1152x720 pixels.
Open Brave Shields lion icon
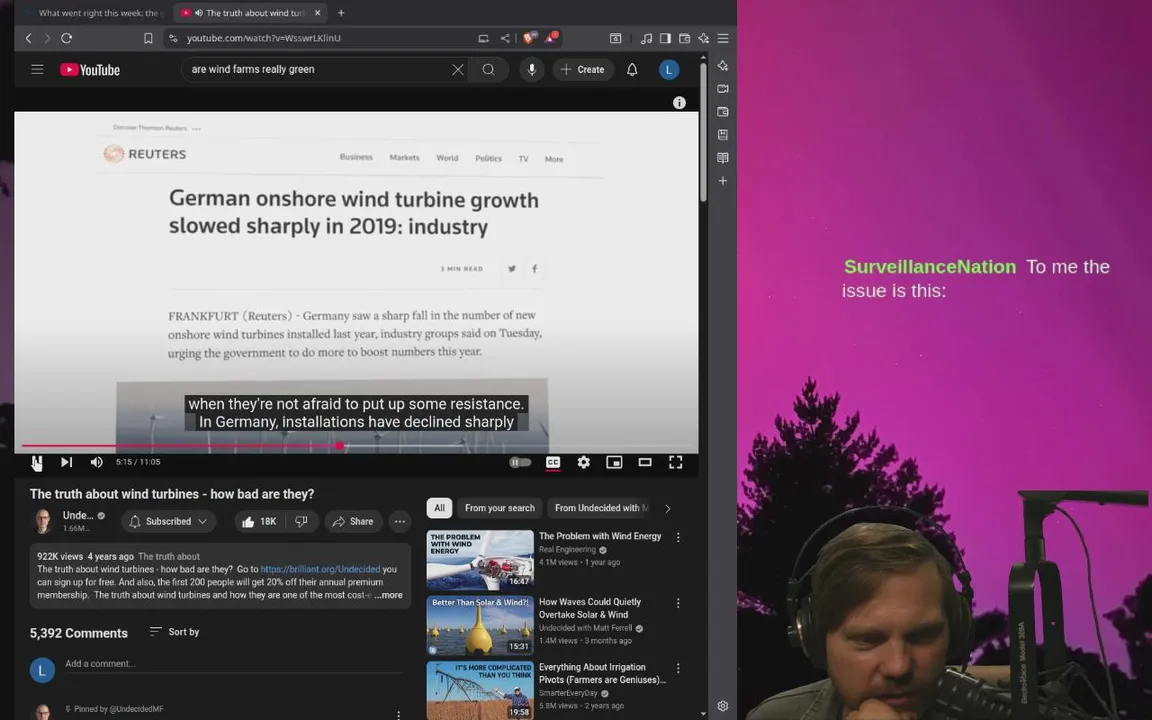(529, 37)
